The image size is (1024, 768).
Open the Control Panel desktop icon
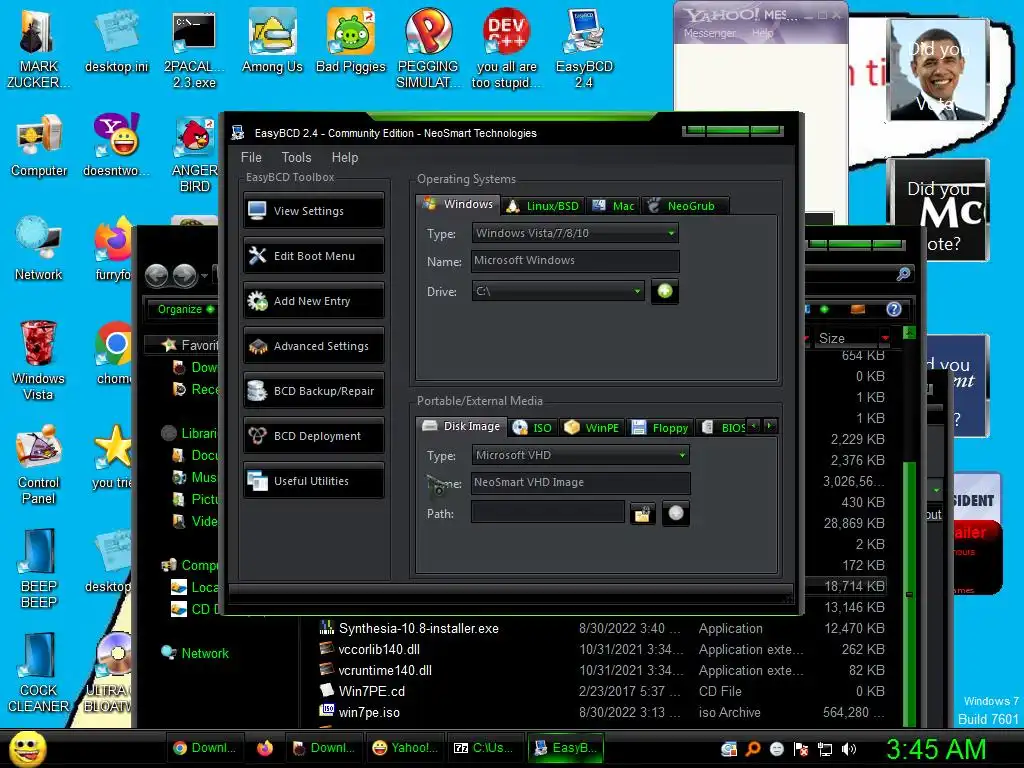click(x=39, y=464)
